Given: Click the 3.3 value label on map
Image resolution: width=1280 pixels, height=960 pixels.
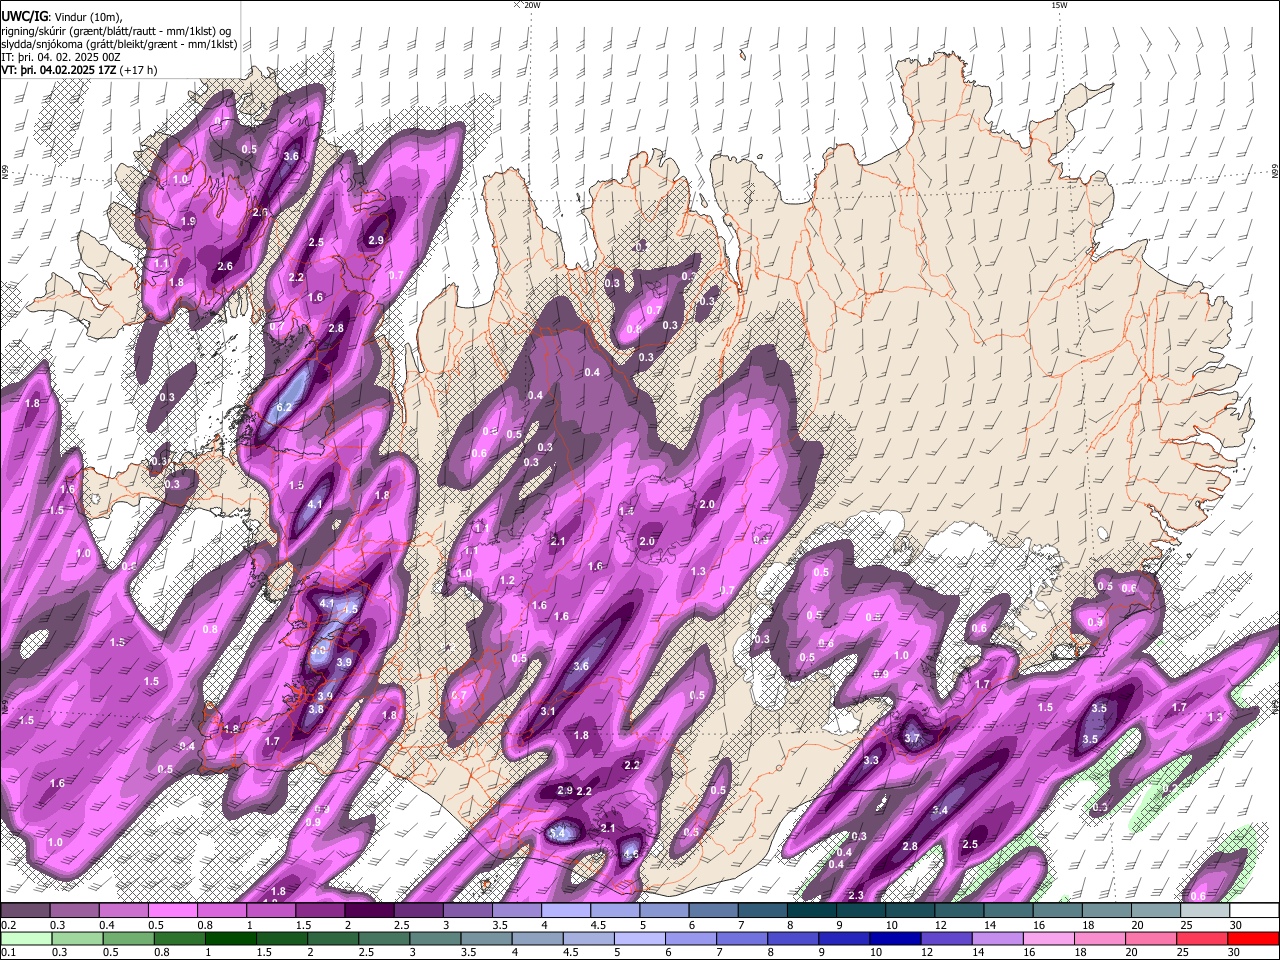Looking at the screenshot, I should (871, 760).
